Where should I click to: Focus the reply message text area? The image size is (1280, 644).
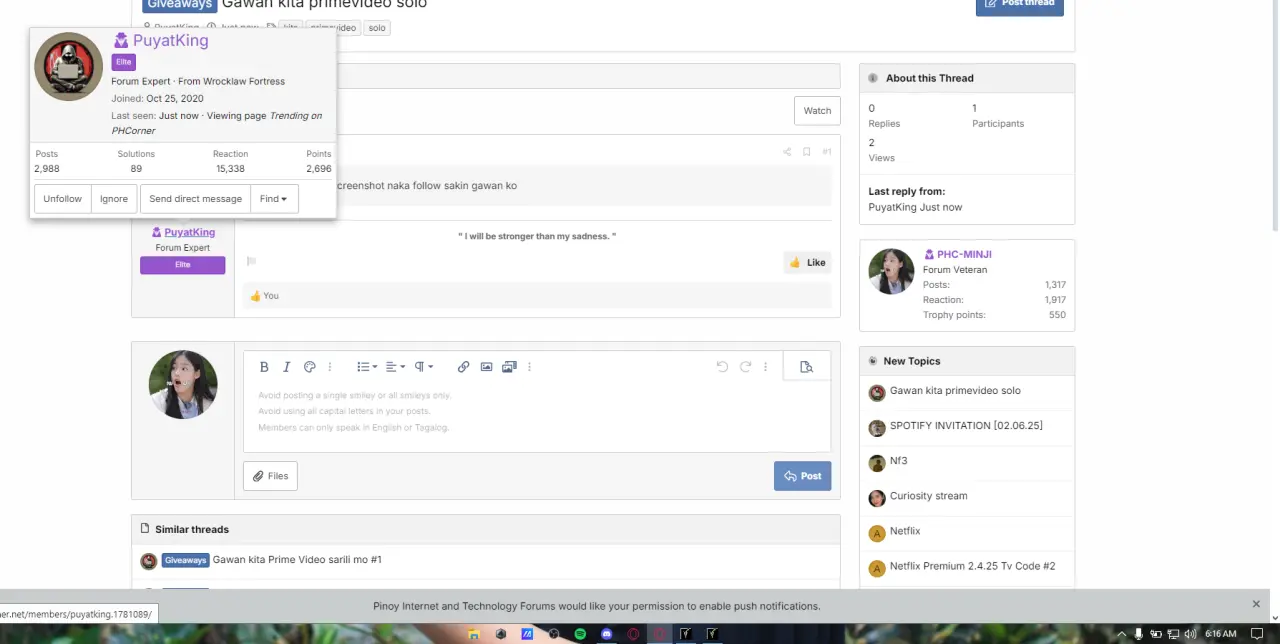coord(537,417)
